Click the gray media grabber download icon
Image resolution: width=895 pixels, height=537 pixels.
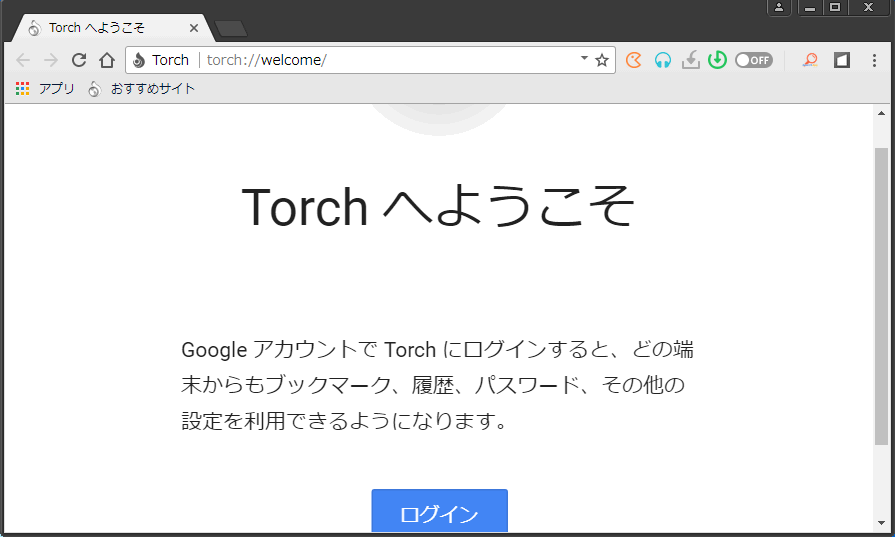click(x=690, y=60)
